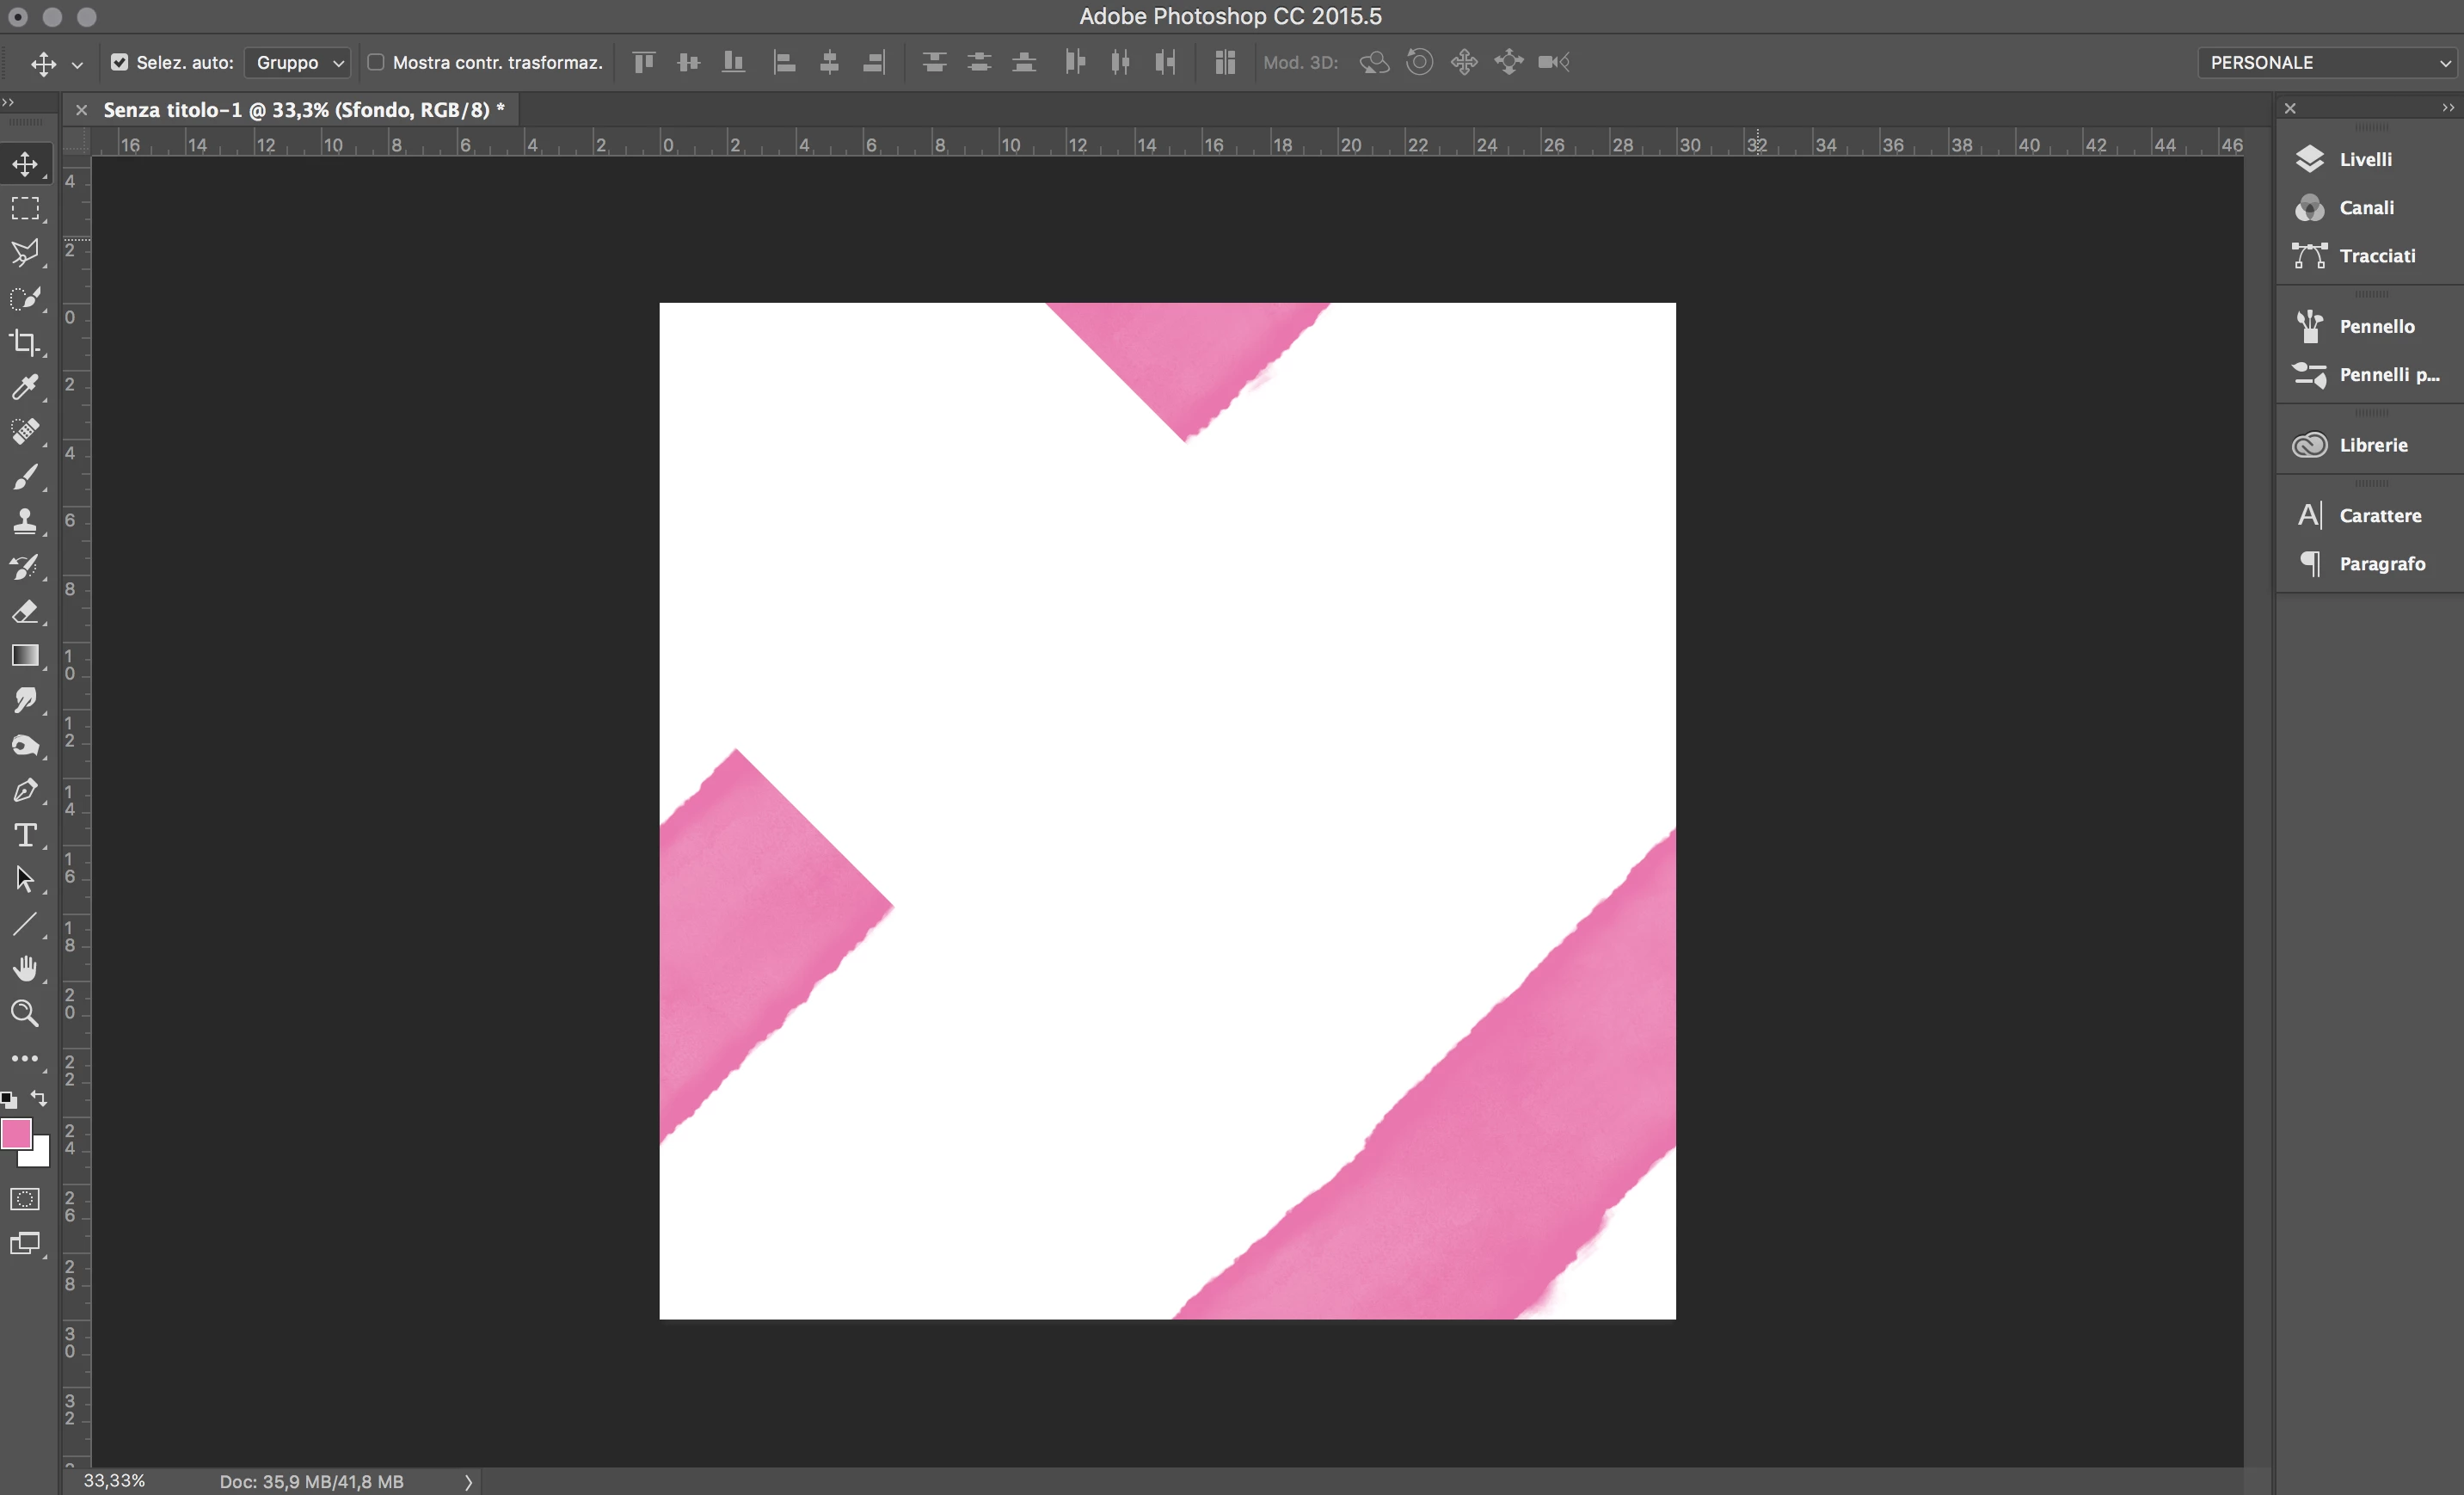The width and height of the screenshot is (2464, 1495).
Task: Choose the Eraser tool
Action: tap(25, 611)
